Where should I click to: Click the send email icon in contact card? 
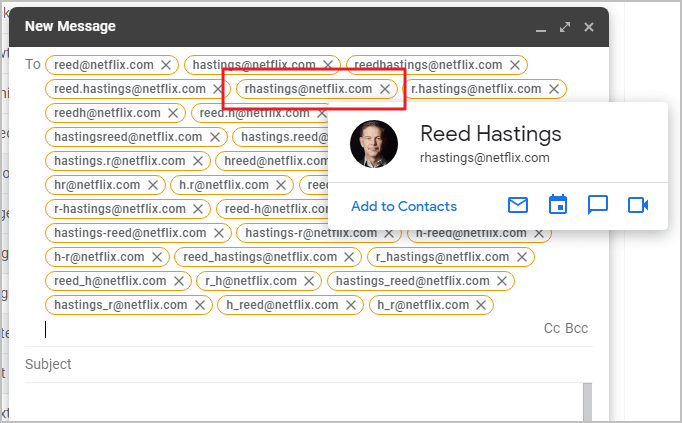point(518,205)
